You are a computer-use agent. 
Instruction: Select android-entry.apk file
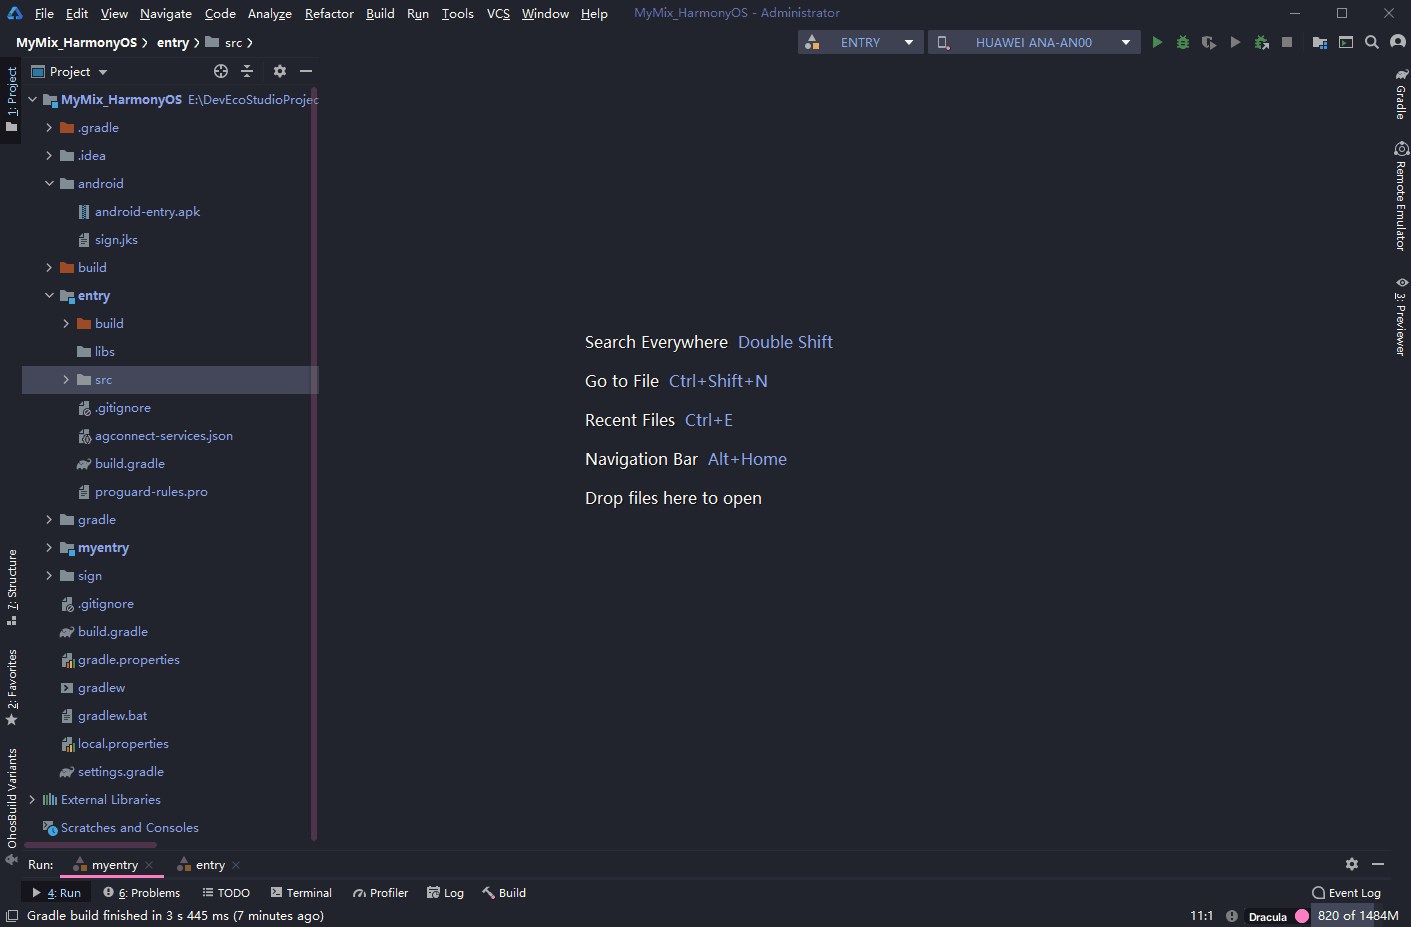click(x=147, y=211)
